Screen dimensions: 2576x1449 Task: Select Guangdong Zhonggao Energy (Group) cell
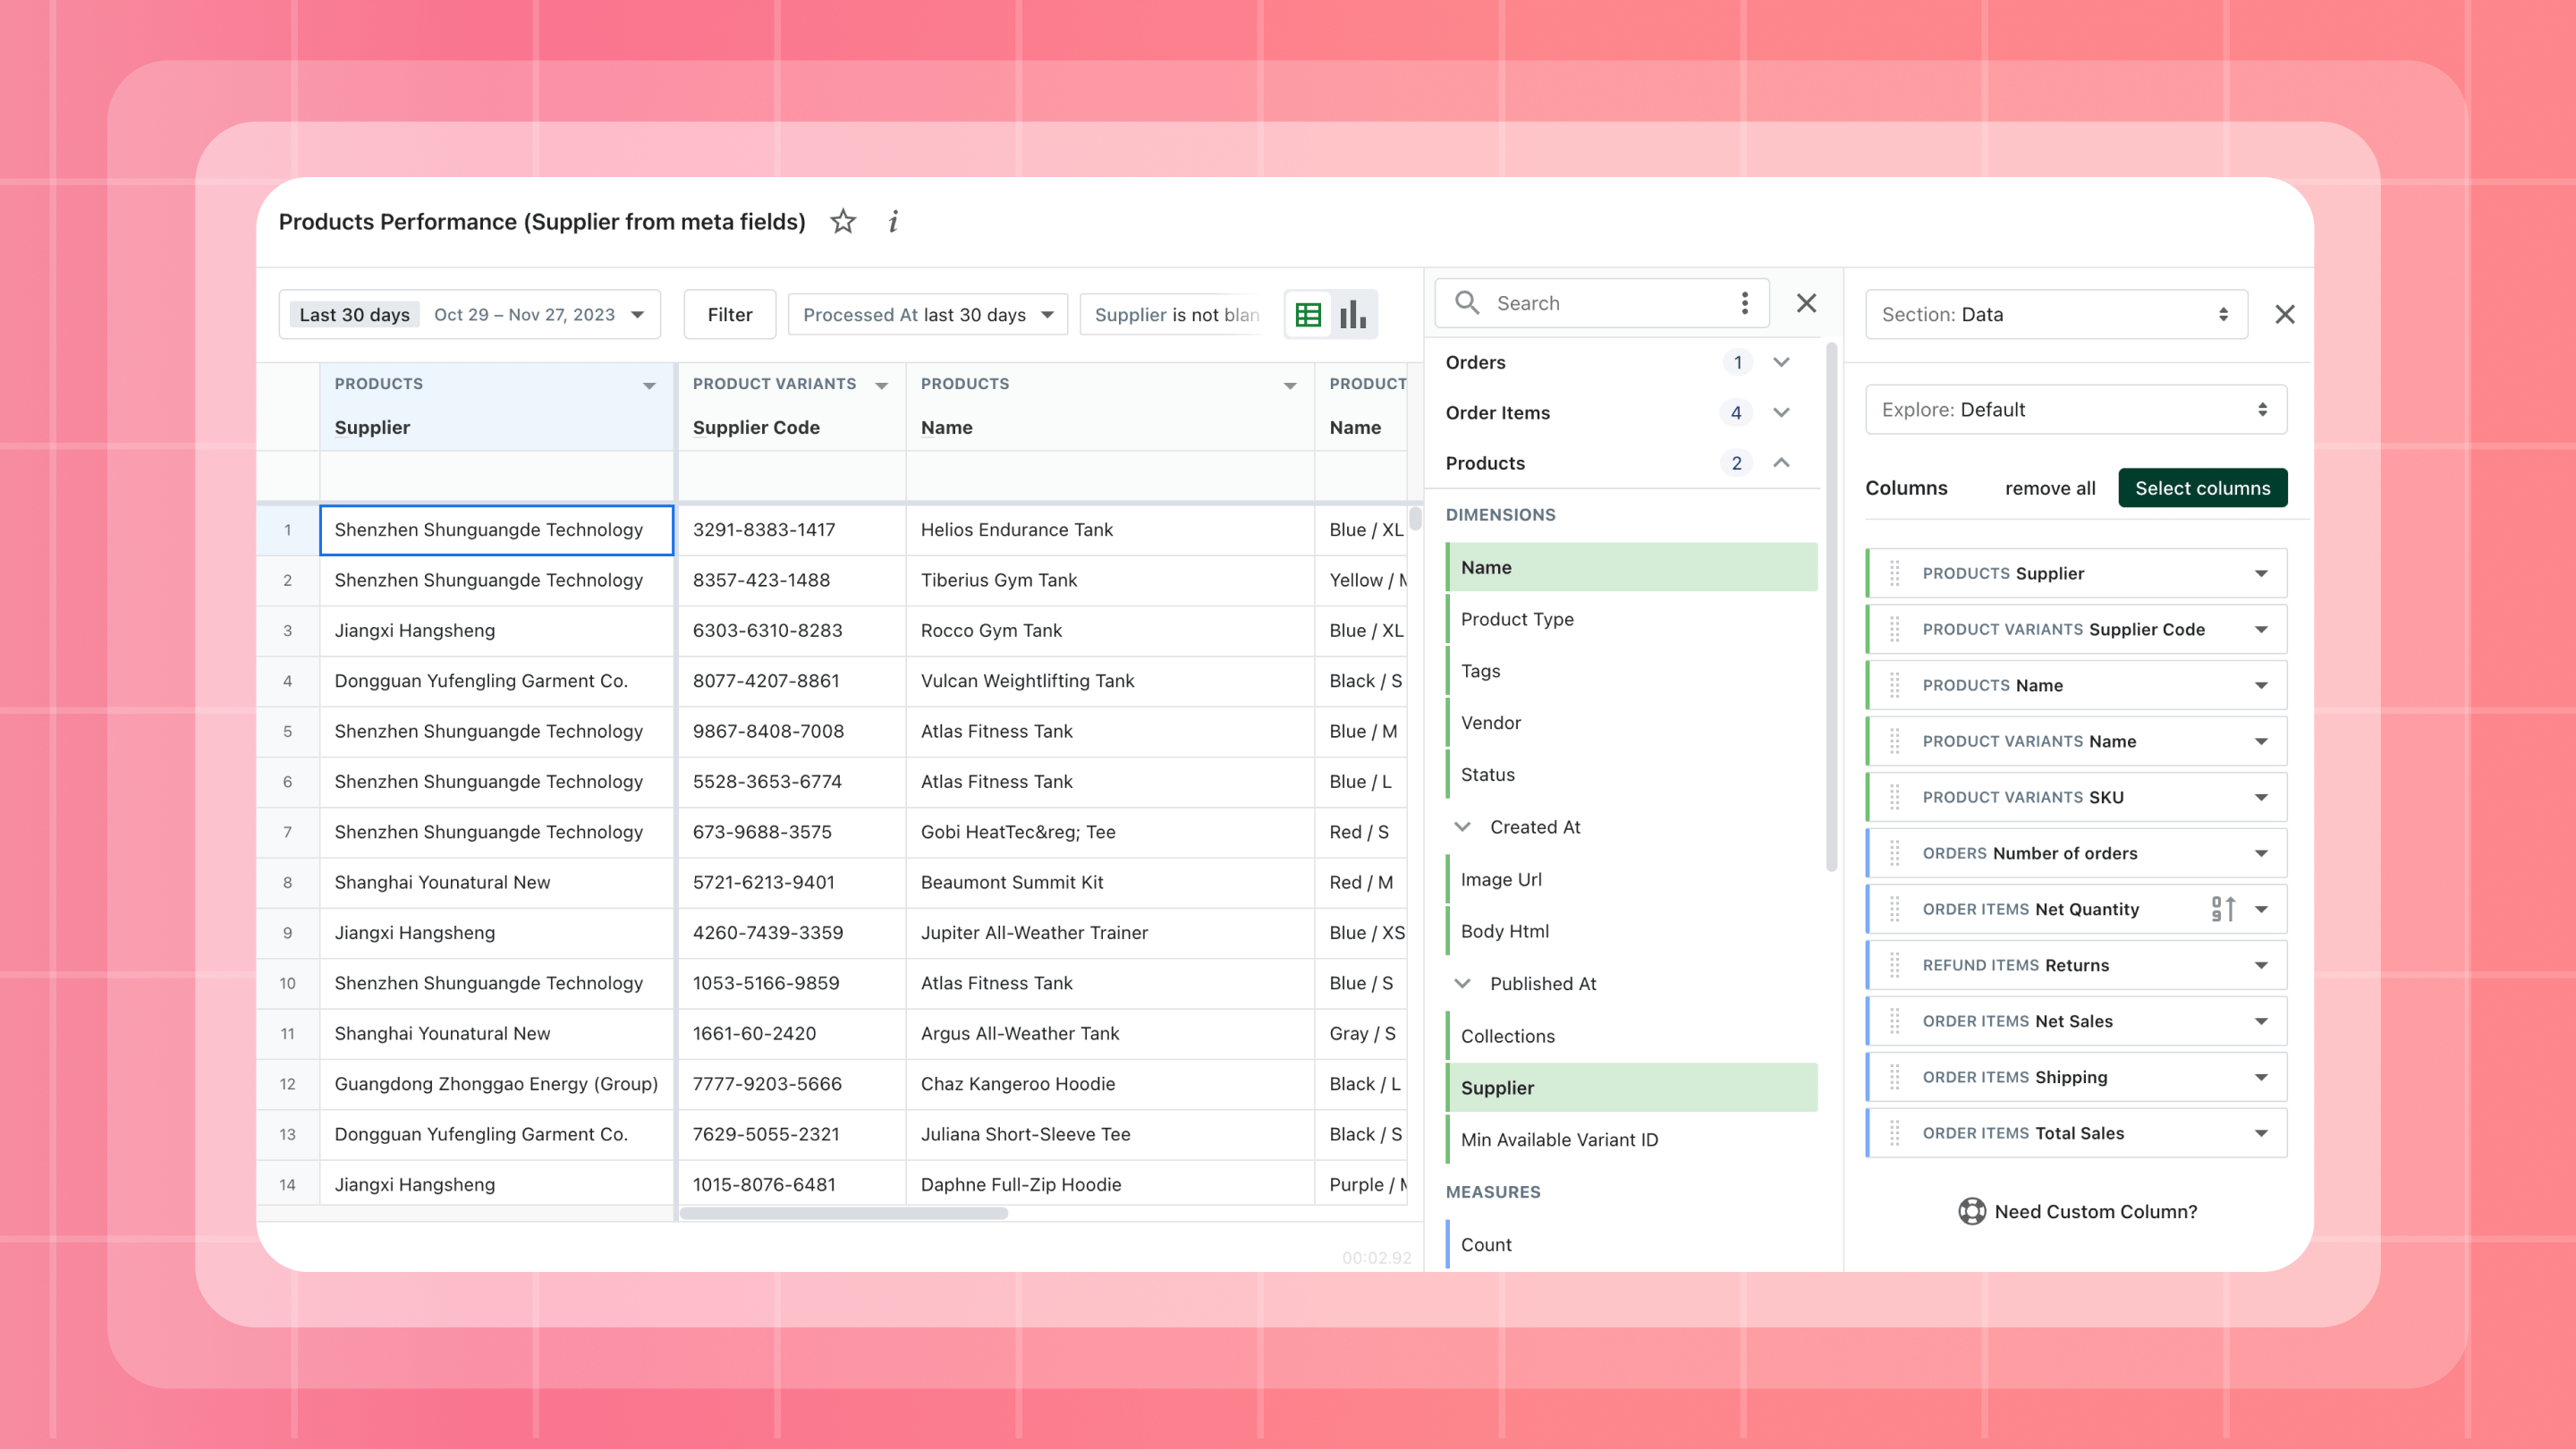coord(496,1084)
